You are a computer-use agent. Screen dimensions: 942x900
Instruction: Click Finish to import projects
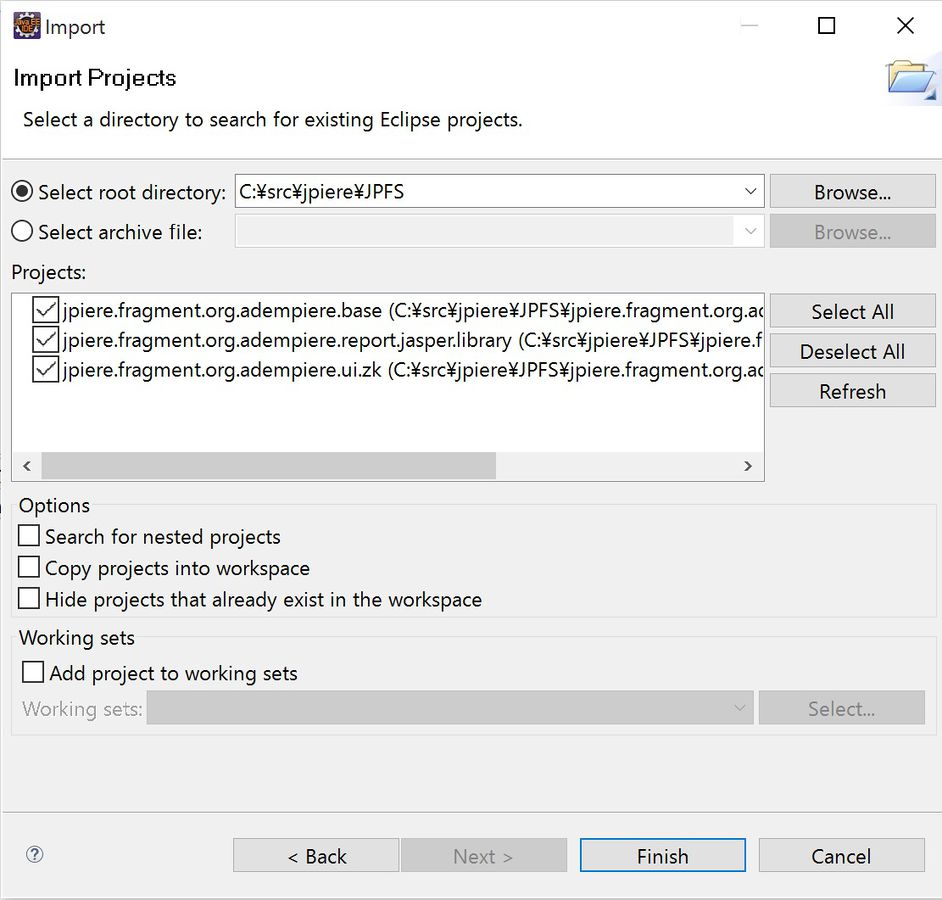662,856
